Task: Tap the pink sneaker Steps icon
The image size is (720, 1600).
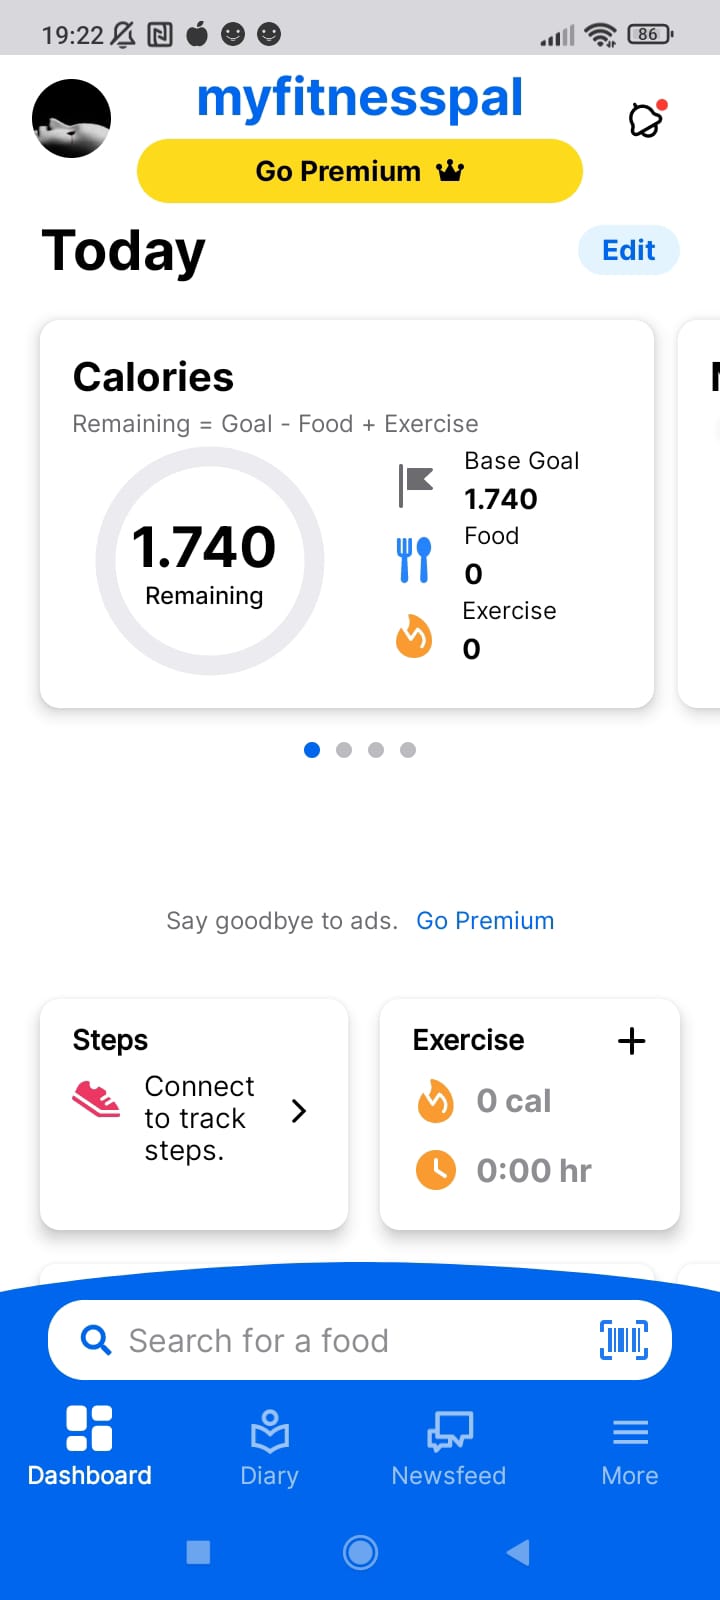Action: pos(96,1099)
